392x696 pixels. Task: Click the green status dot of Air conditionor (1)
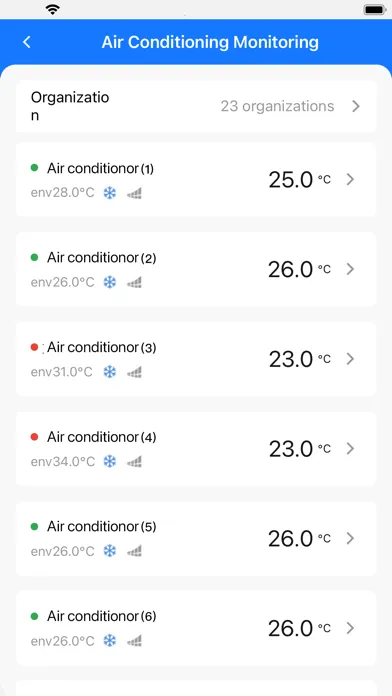pyautogui.click(x=34, y=168)
